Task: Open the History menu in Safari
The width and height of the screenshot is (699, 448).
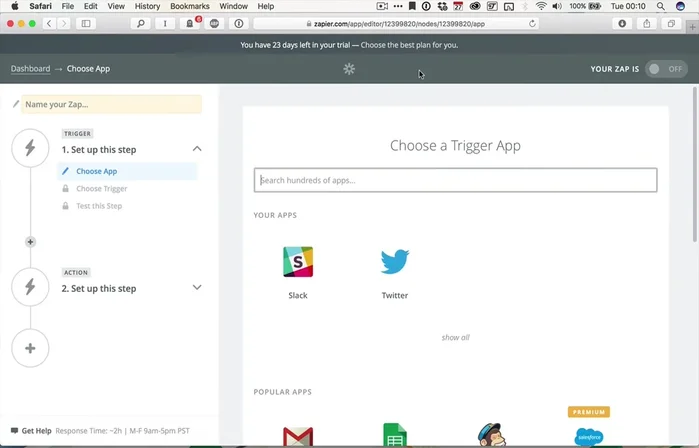Action: pos(147,6)
